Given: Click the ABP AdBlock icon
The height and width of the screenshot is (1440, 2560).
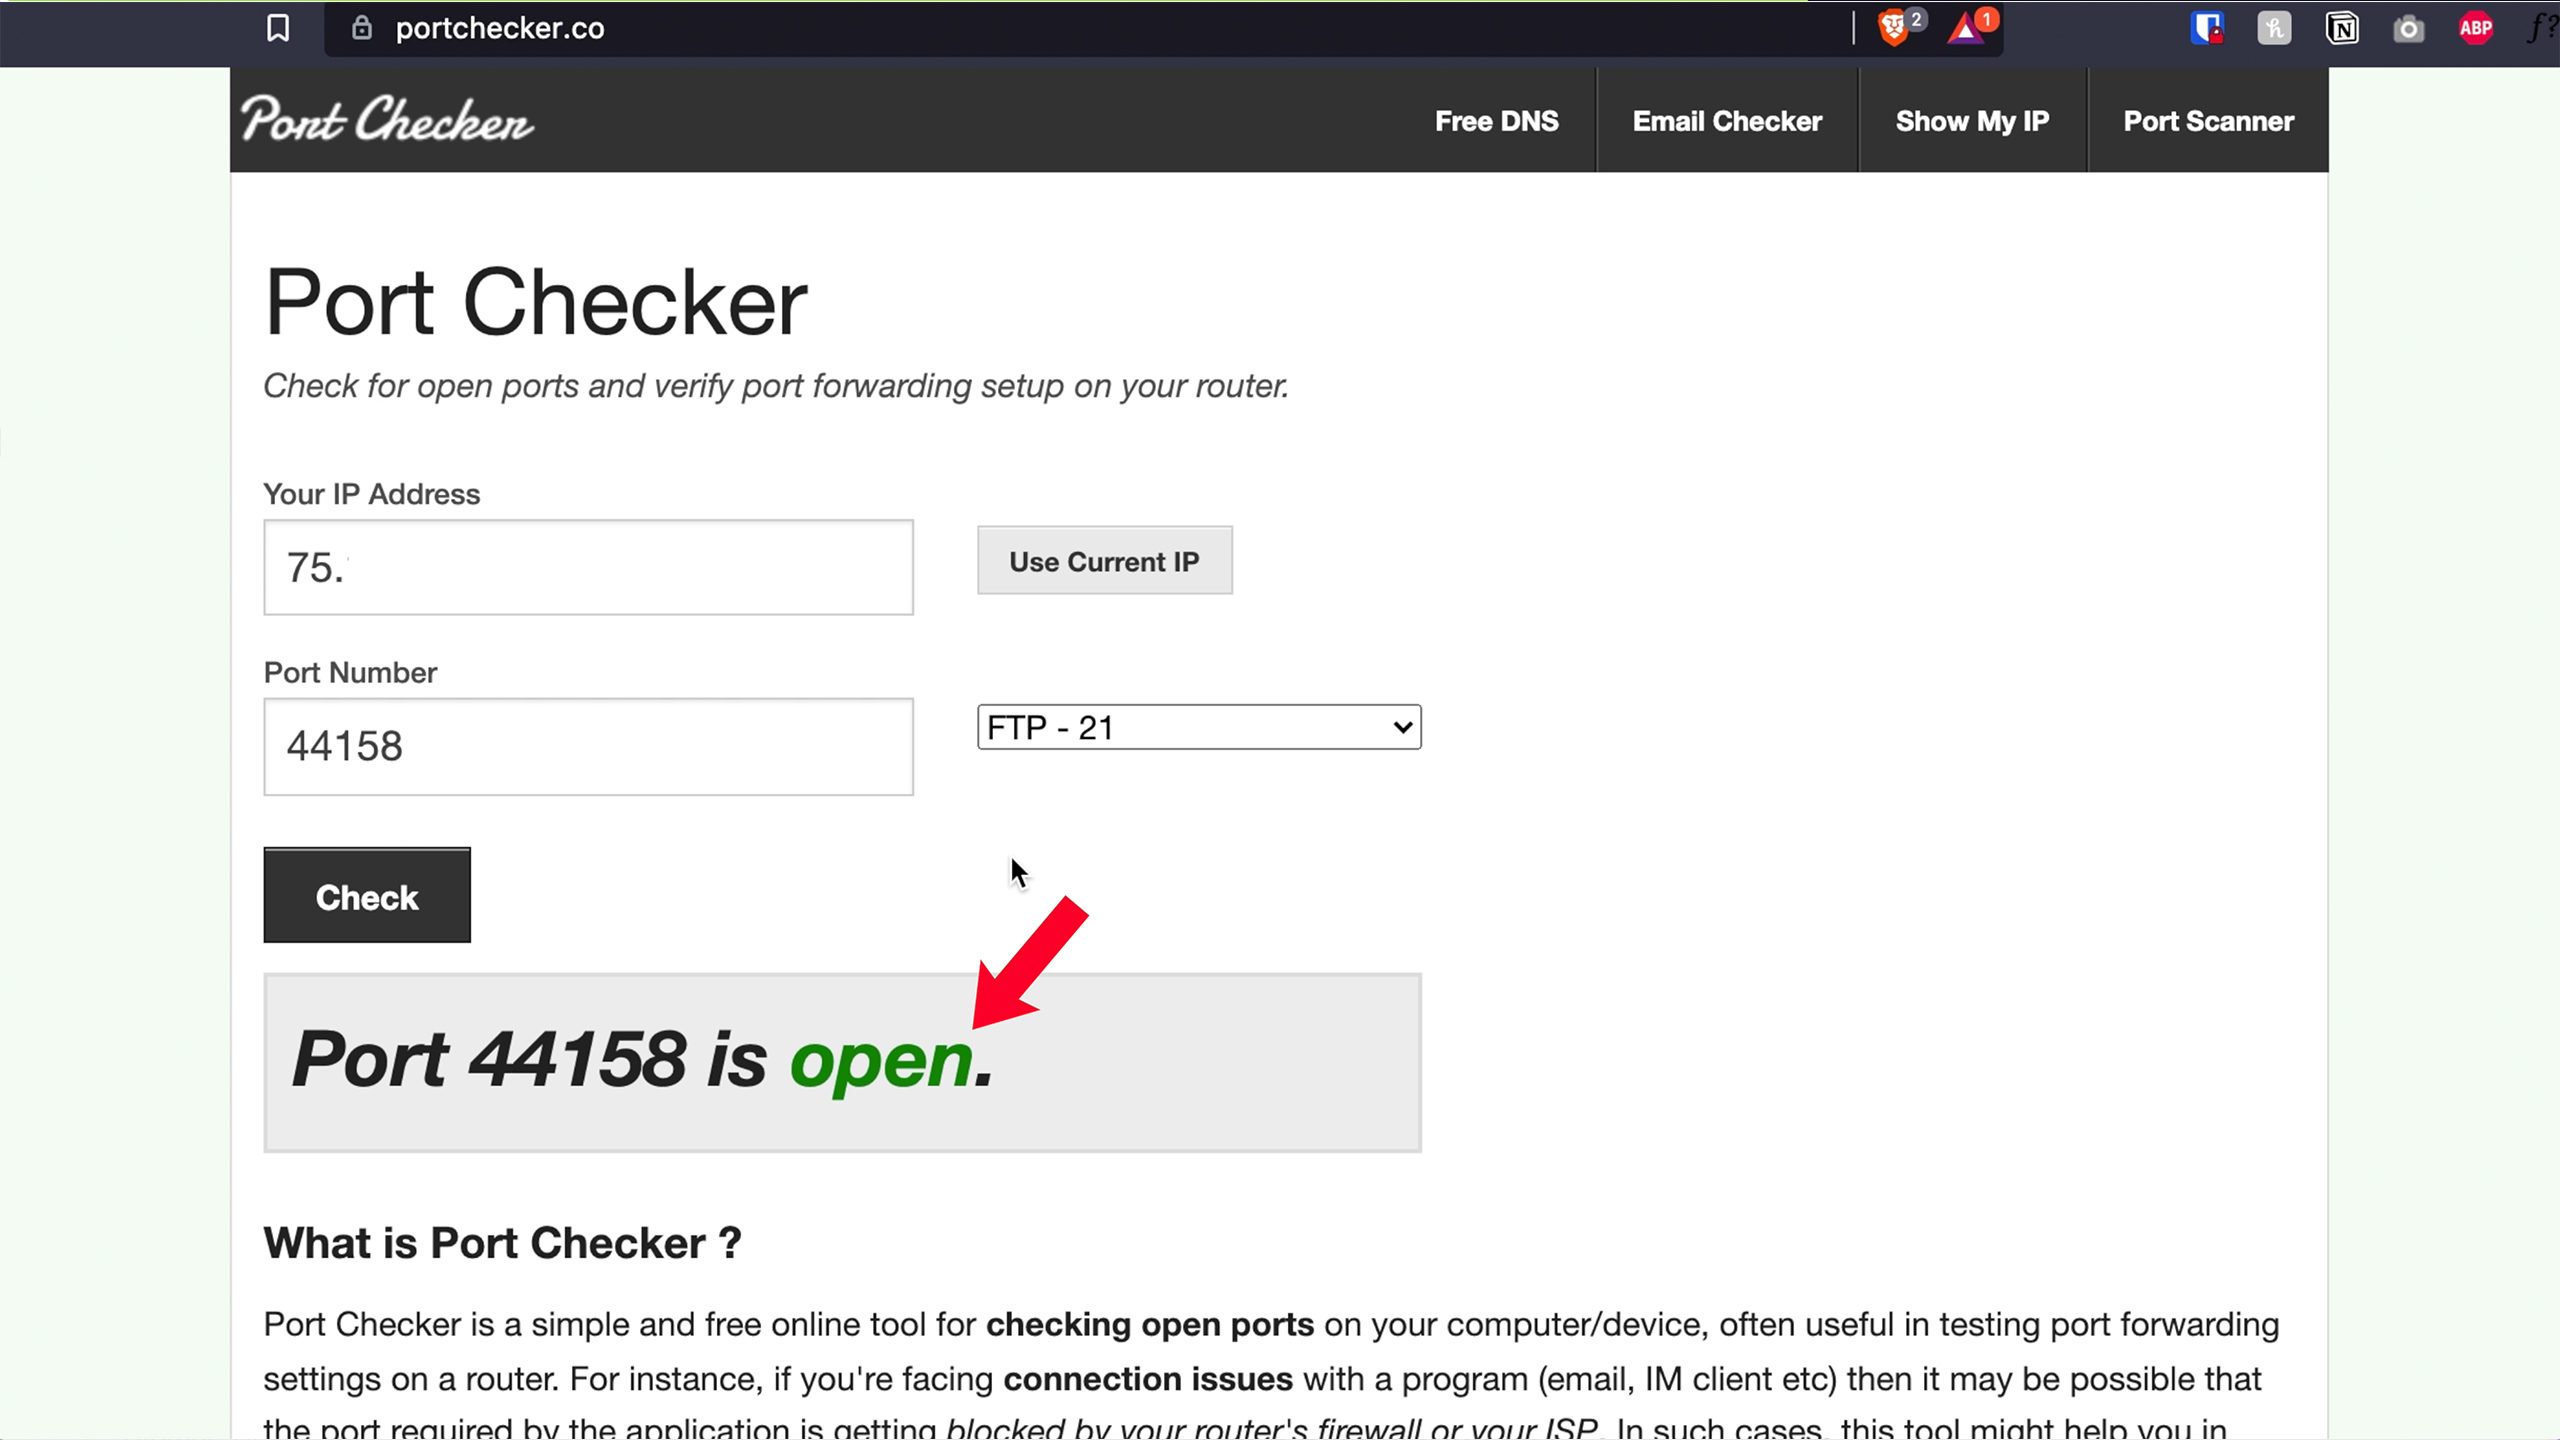Looking at the screenshot, I should (x=2476, y=28).
